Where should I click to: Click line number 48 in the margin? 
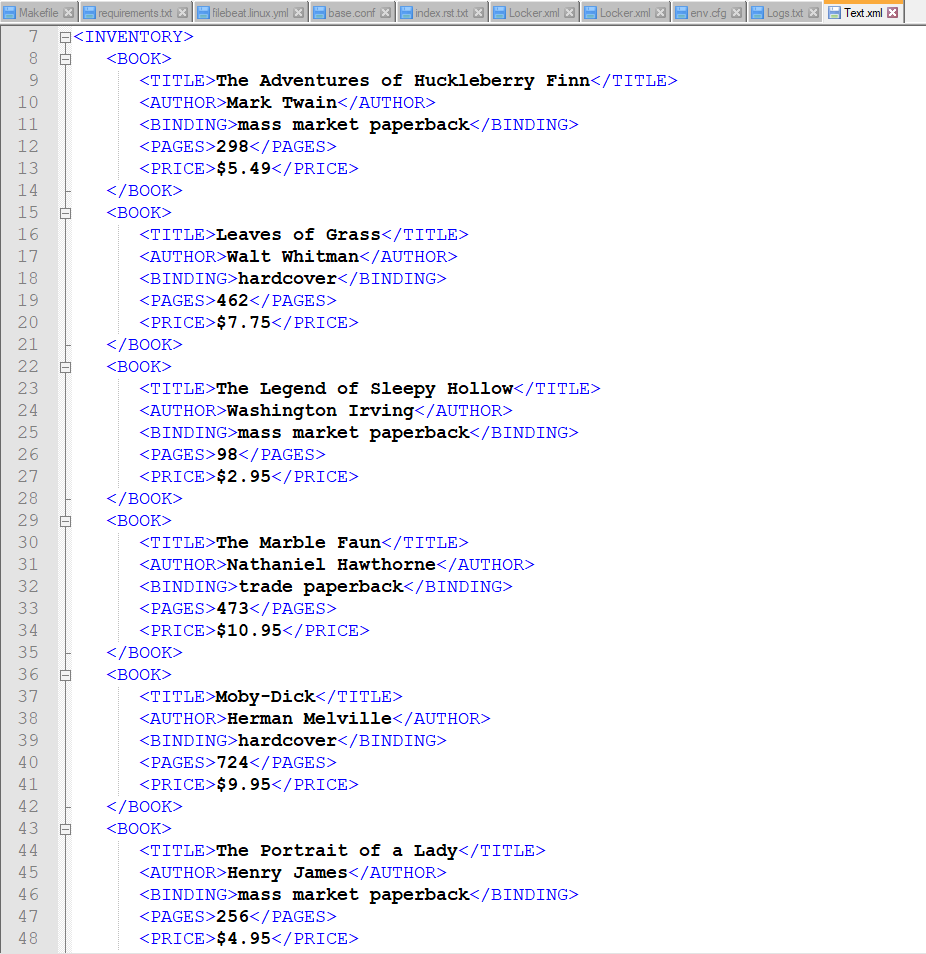(x=28, y=939)
